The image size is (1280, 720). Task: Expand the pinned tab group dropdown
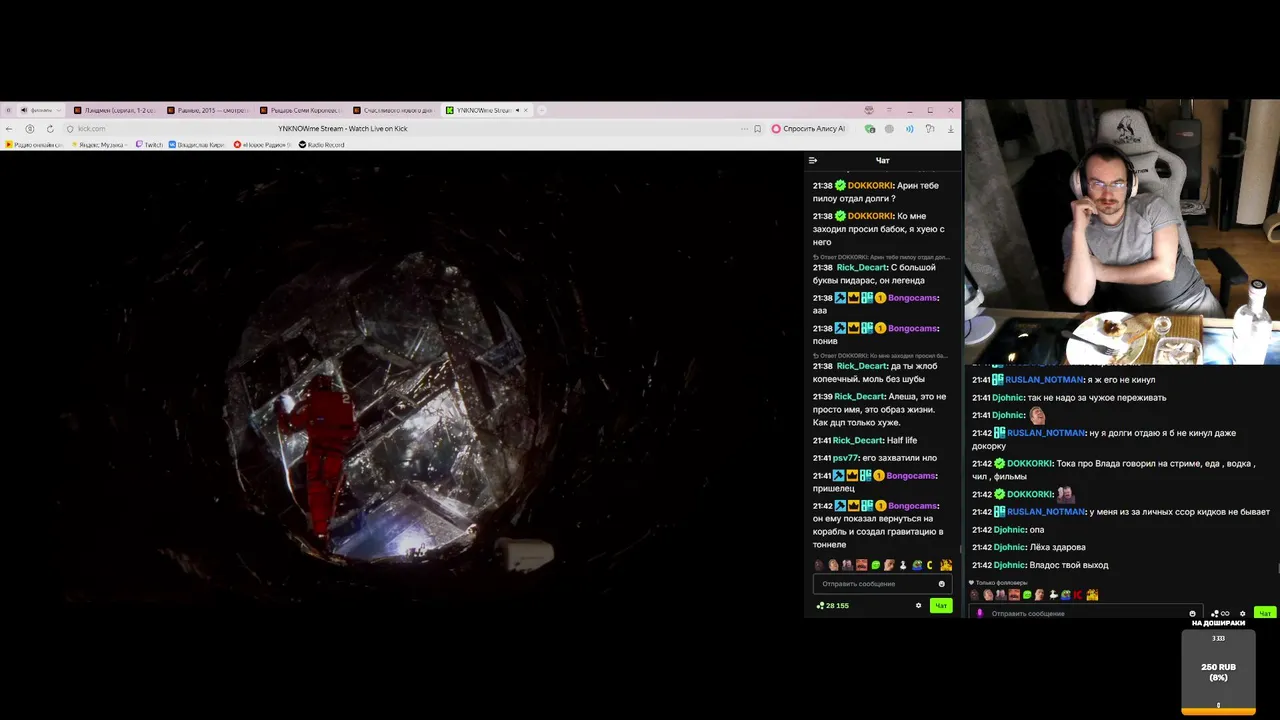point(58,110)
